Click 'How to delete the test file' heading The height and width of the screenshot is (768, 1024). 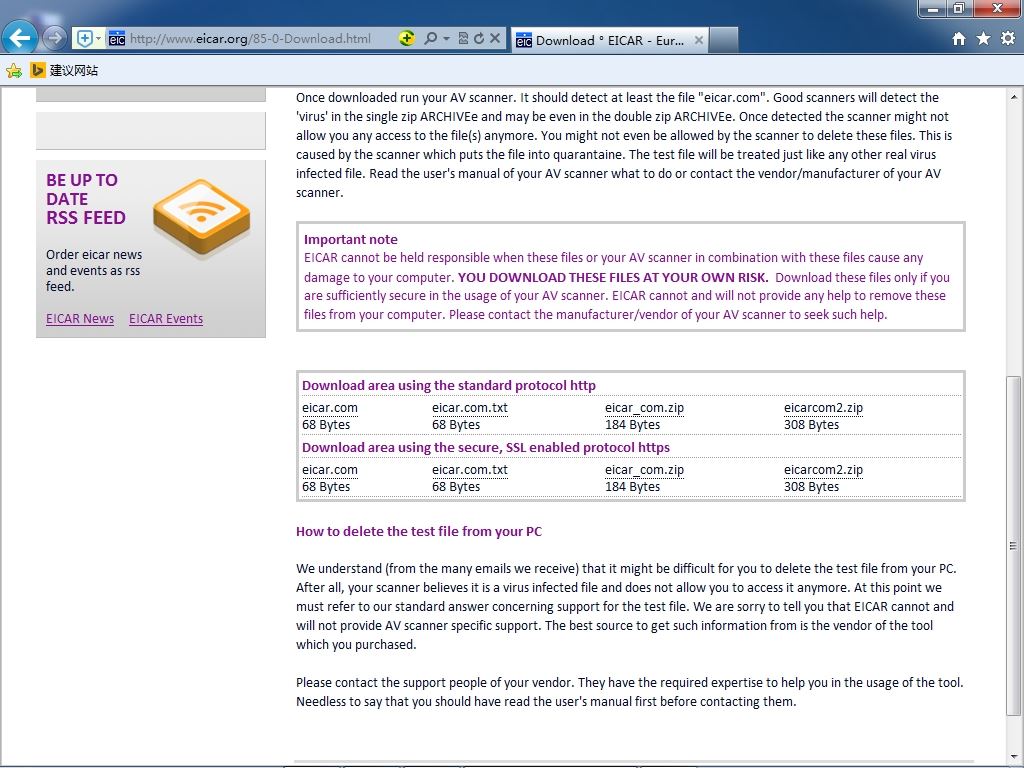click(x=419, y=531)
